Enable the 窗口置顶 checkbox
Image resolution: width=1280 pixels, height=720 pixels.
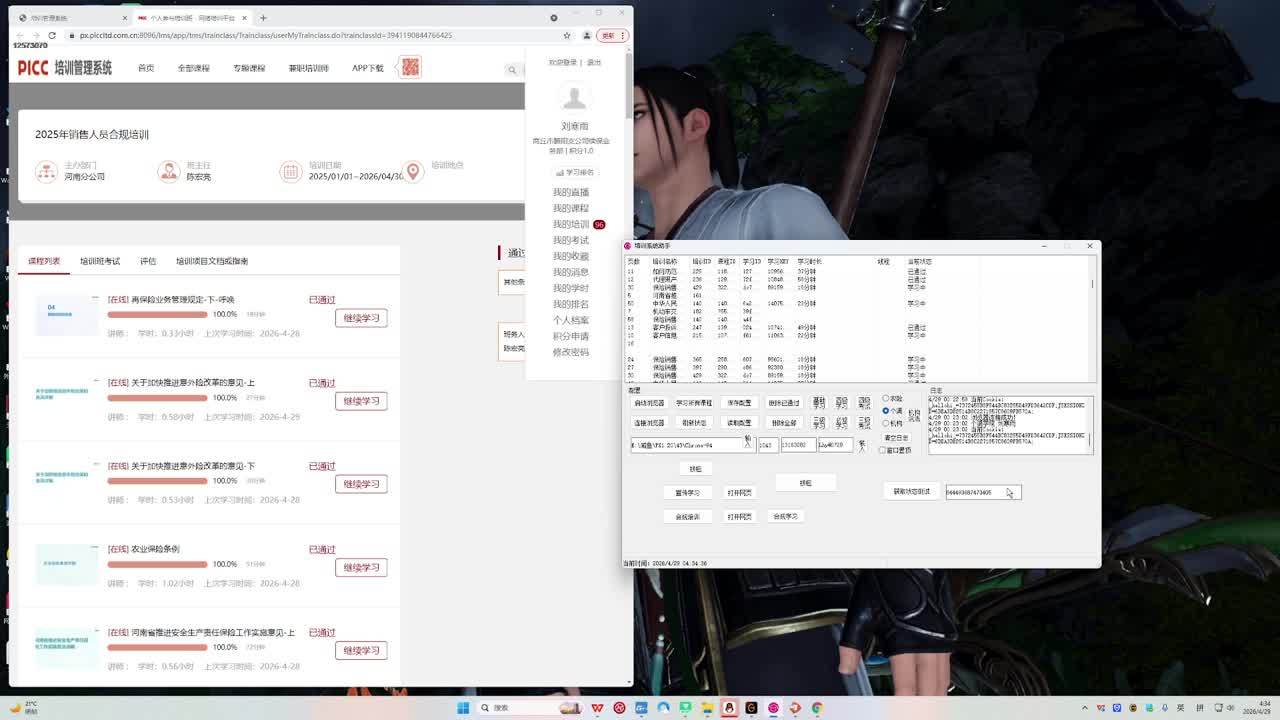coord(883,450)
